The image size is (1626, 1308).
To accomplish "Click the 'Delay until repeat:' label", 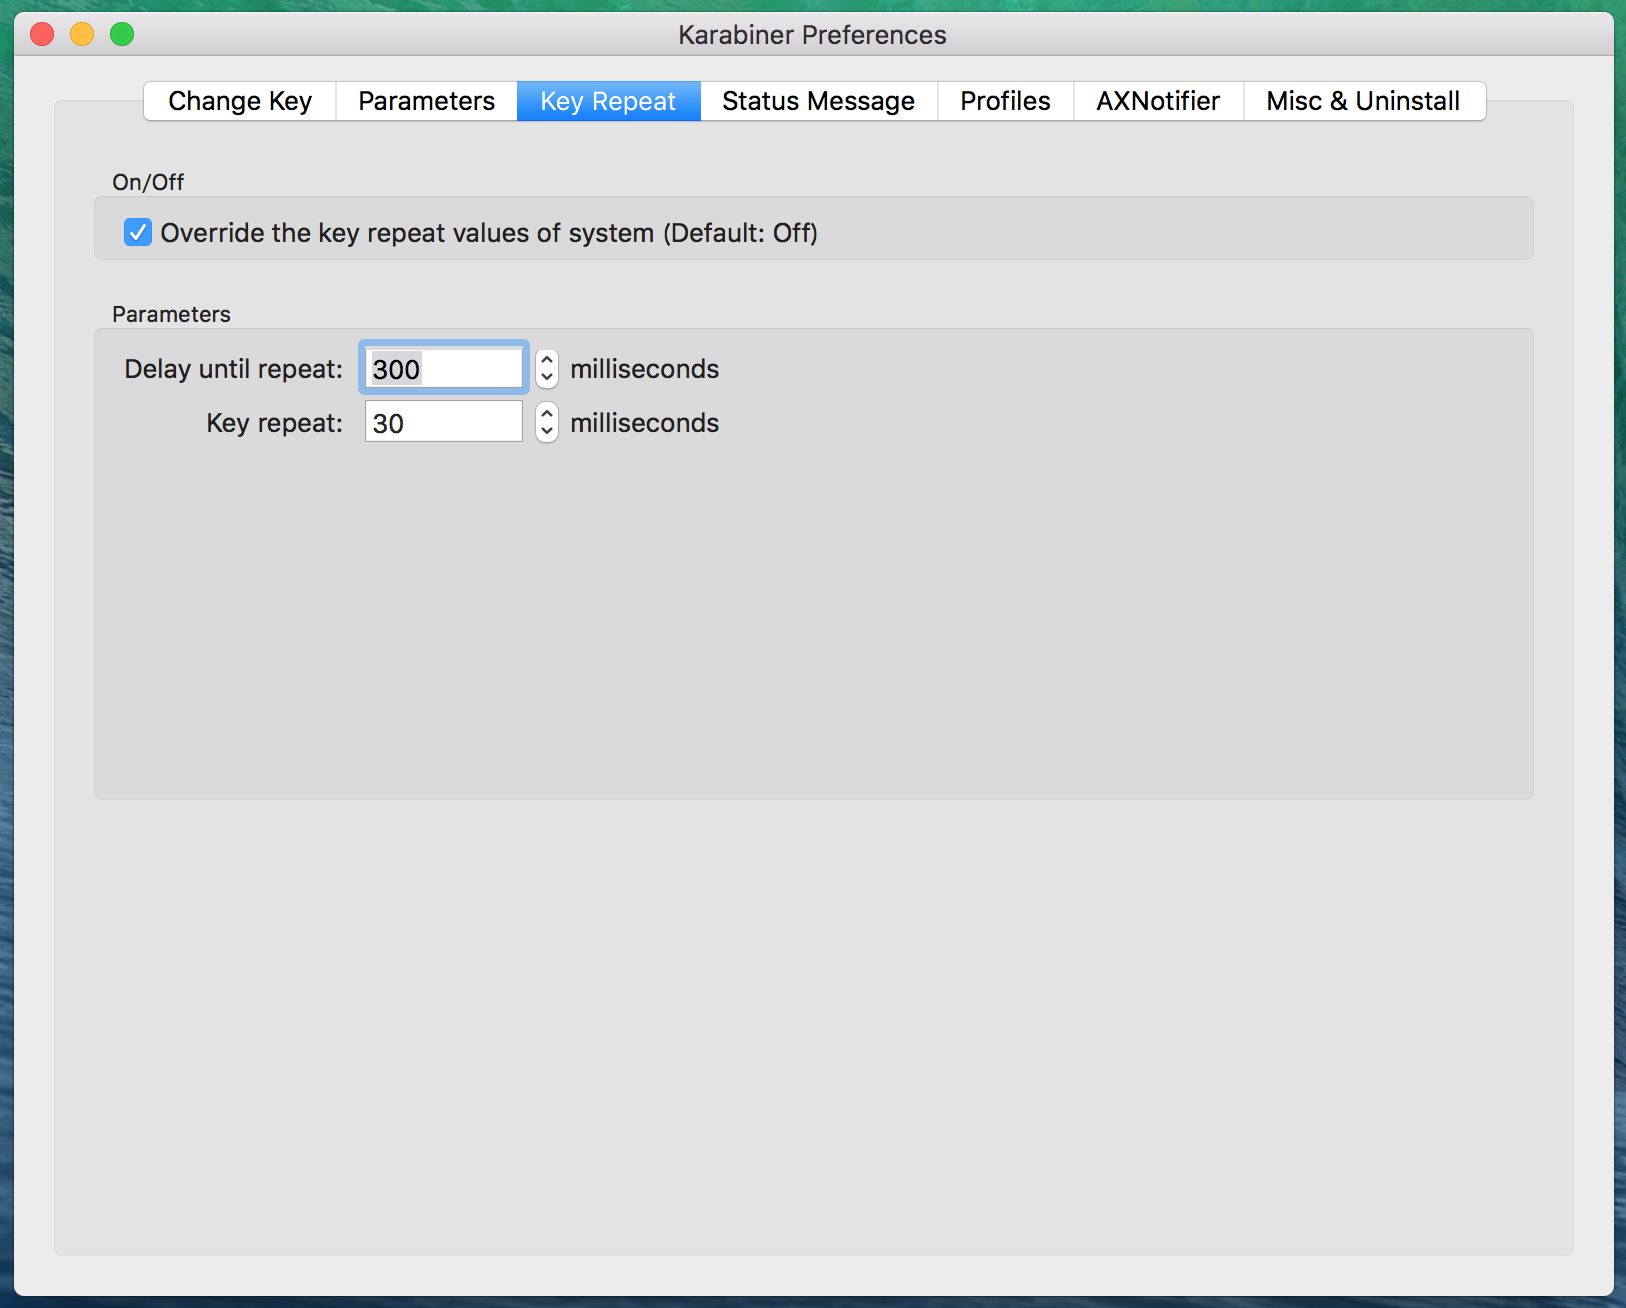I will pyautogui.click(x=233, y=369).
